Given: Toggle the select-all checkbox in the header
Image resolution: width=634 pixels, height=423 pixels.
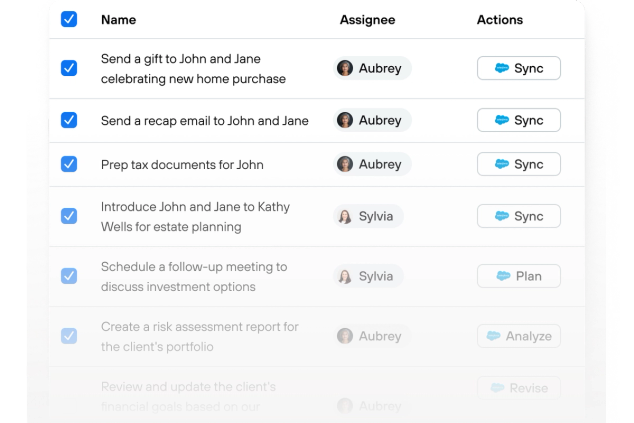Looking at the screenshot, I should [x=69, y=19].
